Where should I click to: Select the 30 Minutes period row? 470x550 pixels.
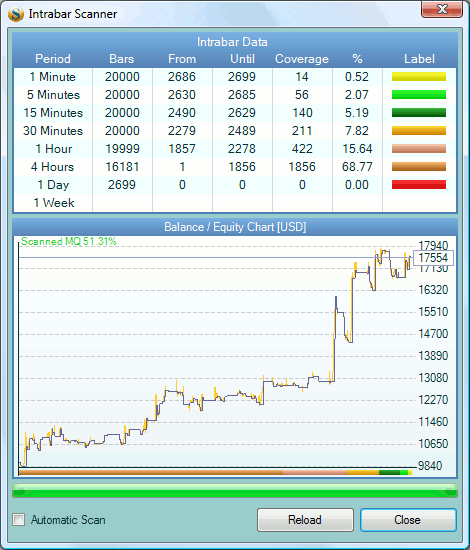[235, 131]
